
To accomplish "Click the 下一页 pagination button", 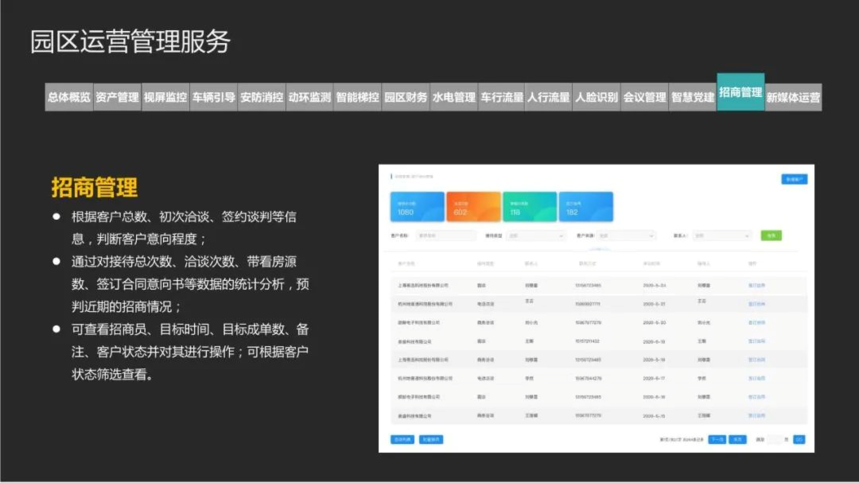I will (x=717, y=440).
